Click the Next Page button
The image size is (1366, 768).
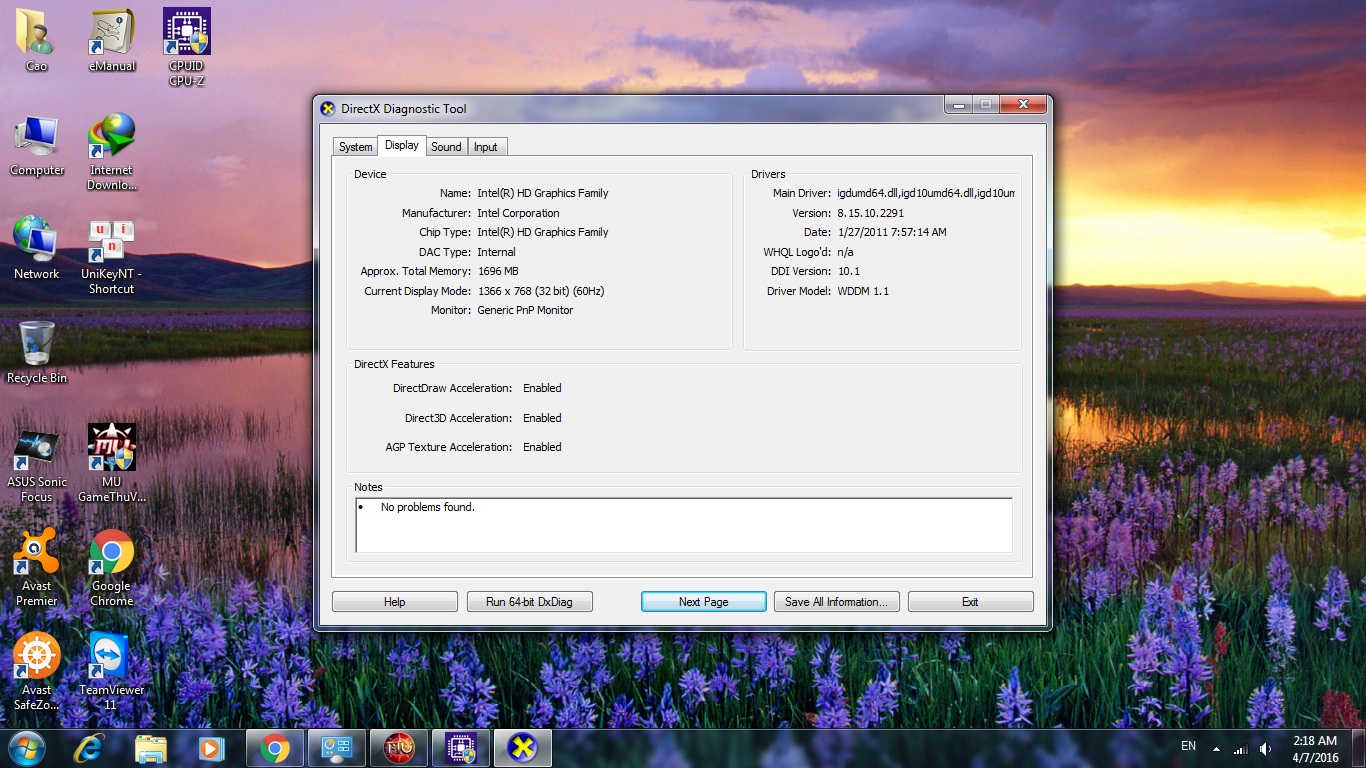tap(703, 602)
